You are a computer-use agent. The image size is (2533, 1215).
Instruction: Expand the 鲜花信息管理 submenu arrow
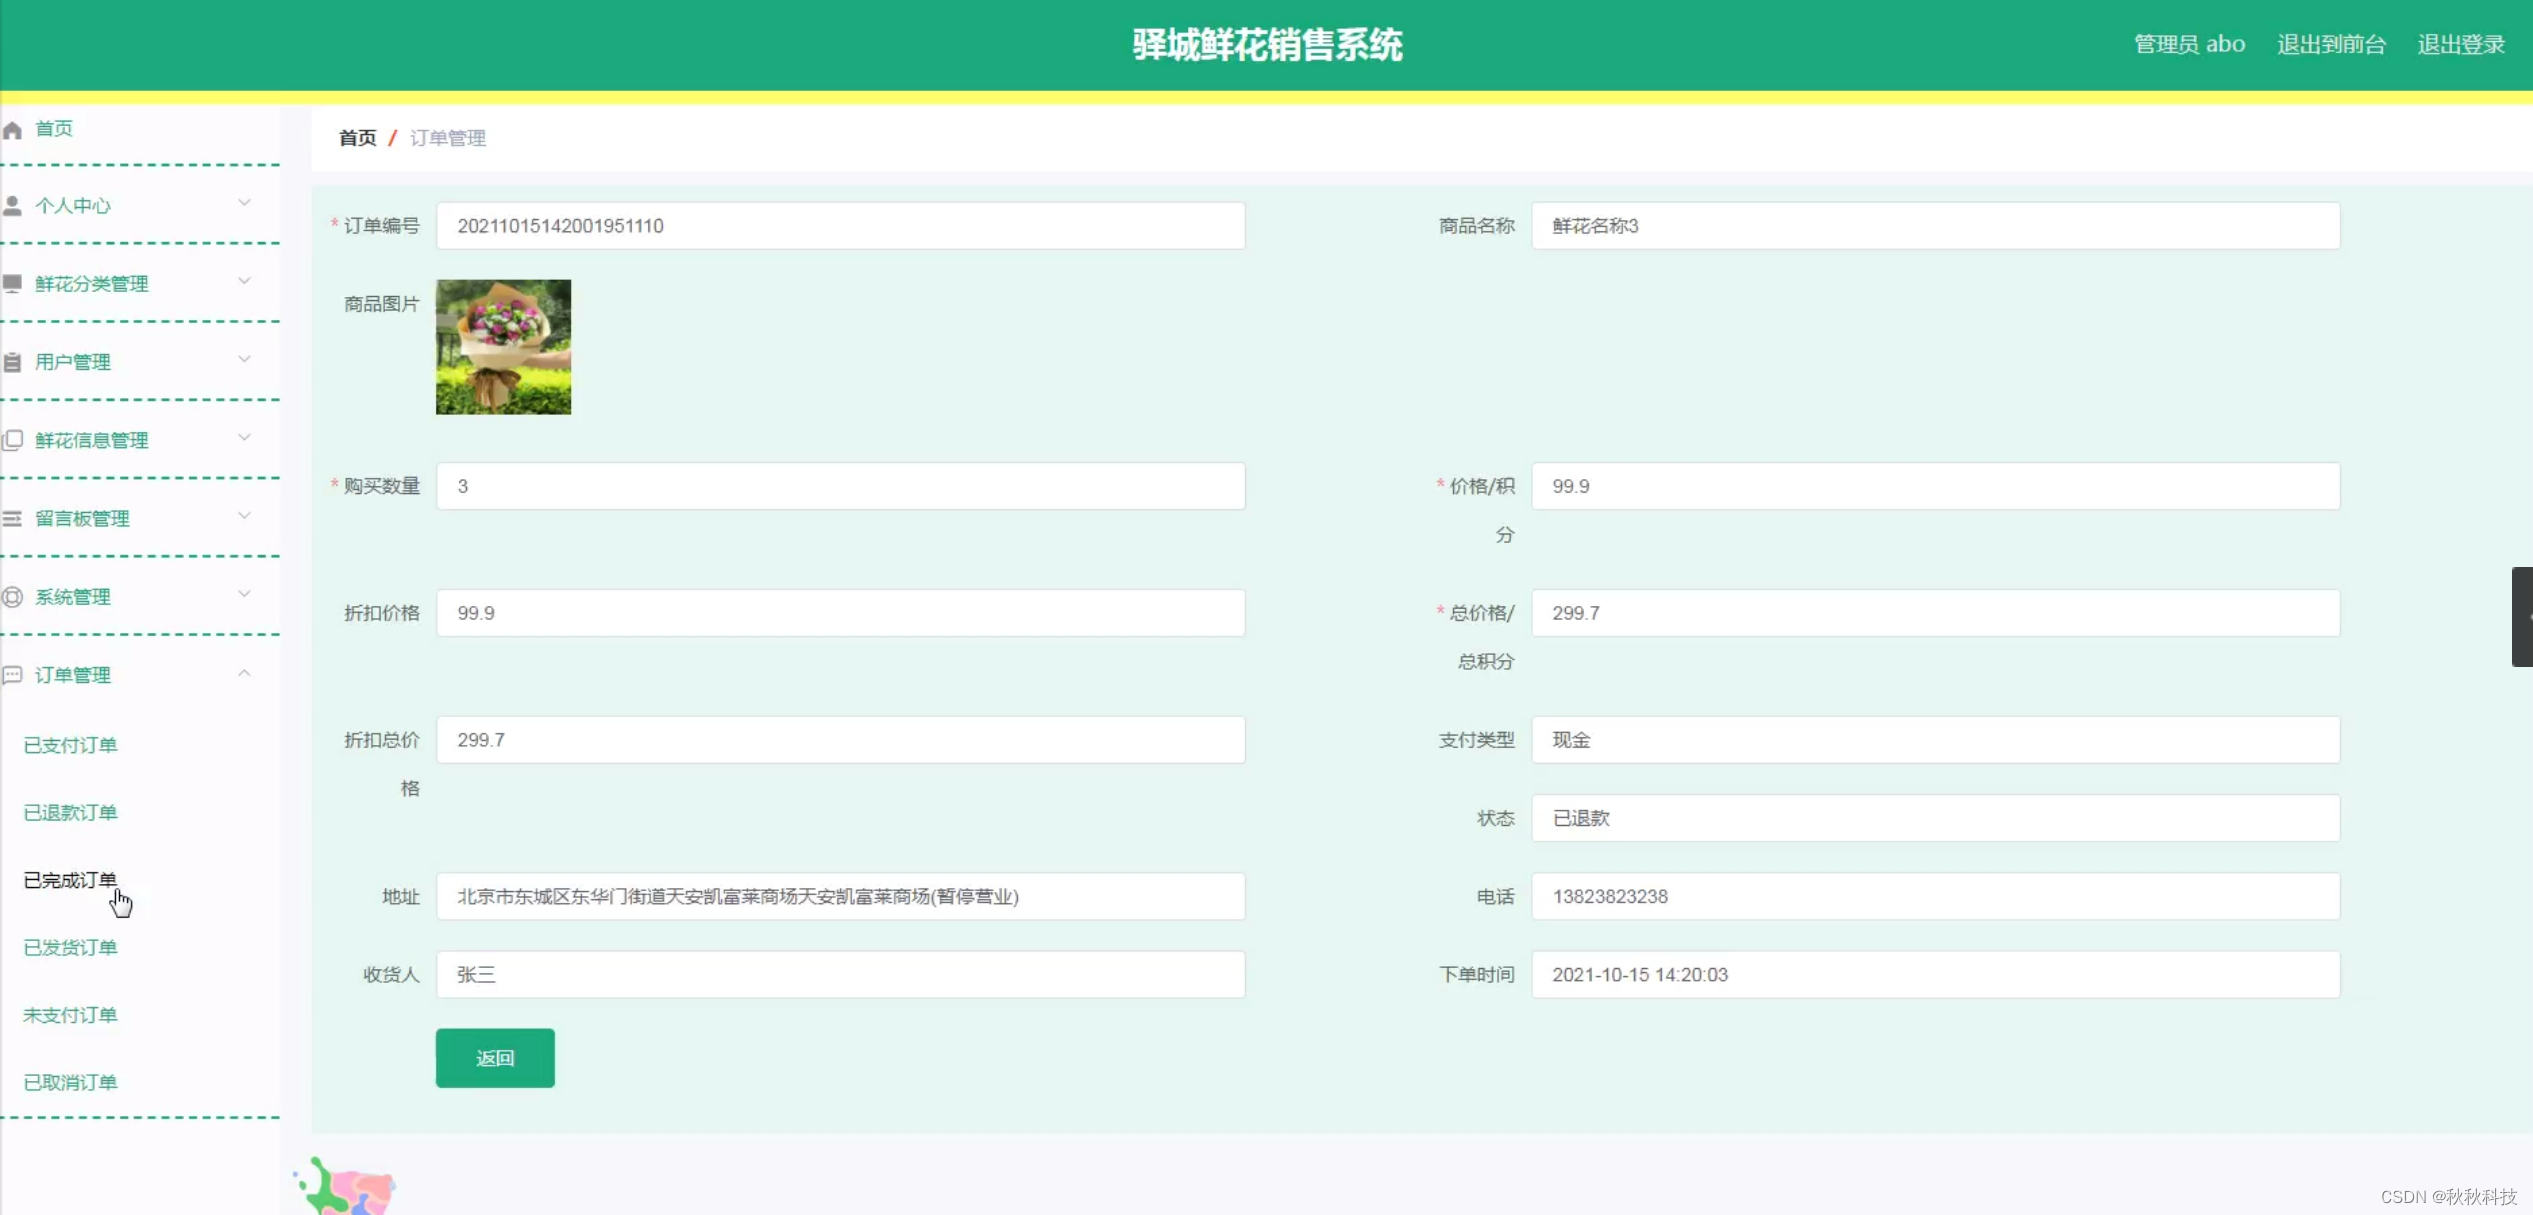coord(244,438)
